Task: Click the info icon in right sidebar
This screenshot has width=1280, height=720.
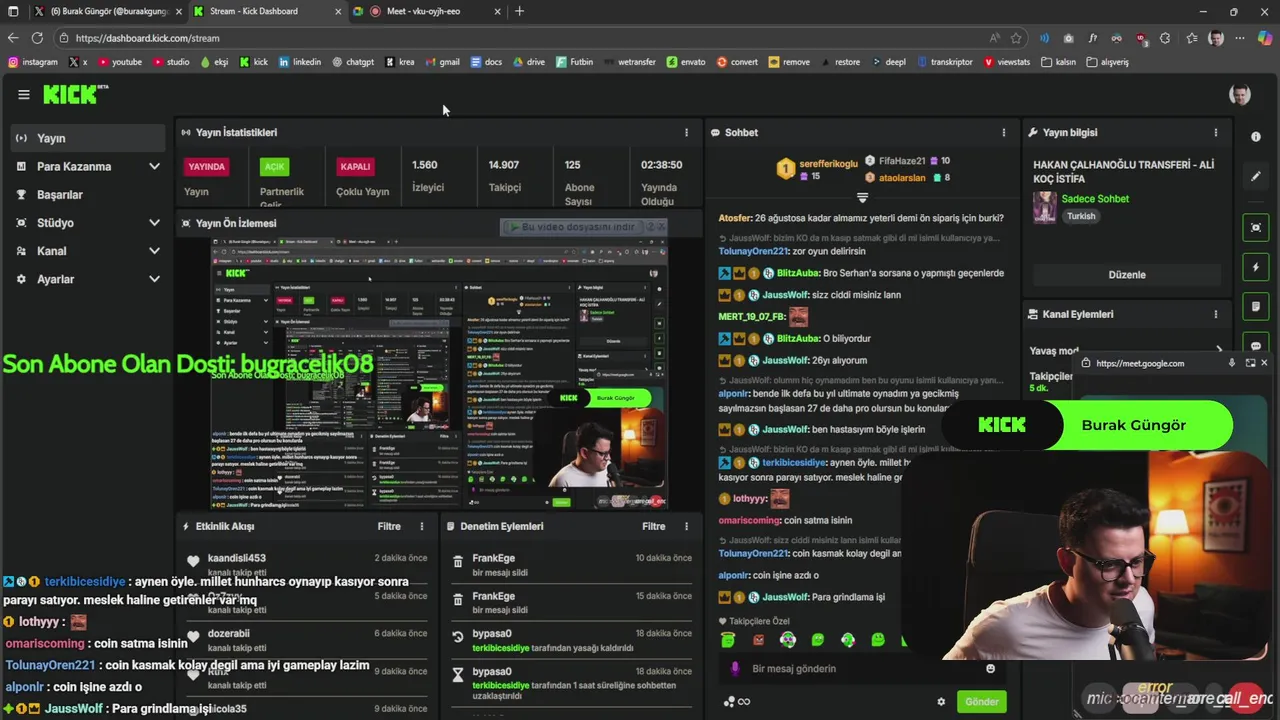Action: click(x=1256, y=136)
